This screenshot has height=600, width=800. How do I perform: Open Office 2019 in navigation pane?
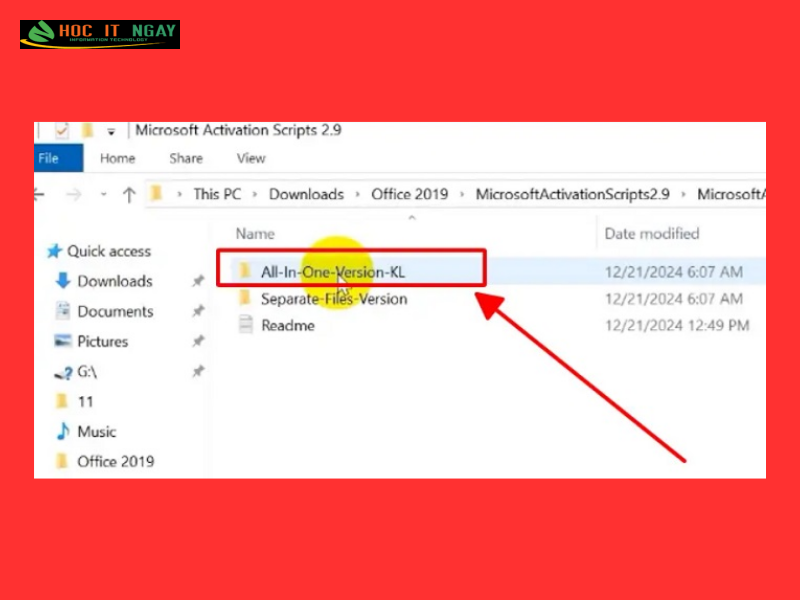click(115, 462)
